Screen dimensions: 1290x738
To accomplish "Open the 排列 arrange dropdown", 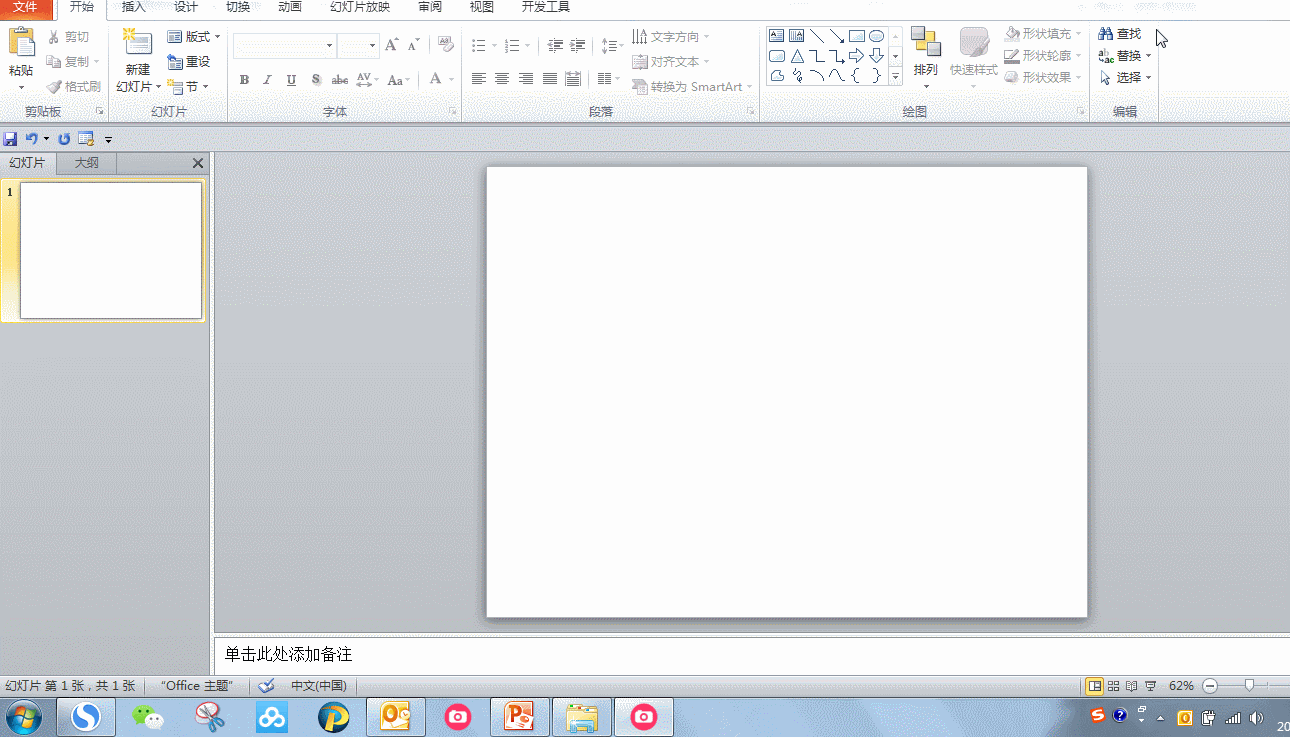I will 926,58.
